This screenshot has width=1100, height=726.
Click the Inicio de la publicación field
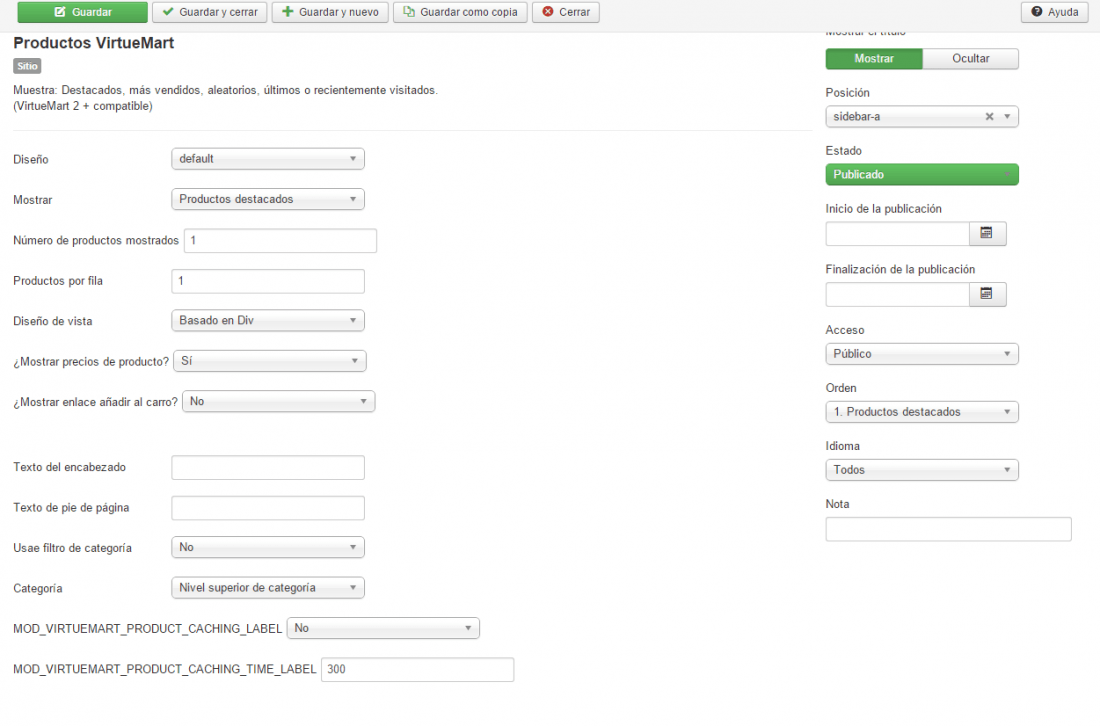pyautogui.click(x=897, y=234)
